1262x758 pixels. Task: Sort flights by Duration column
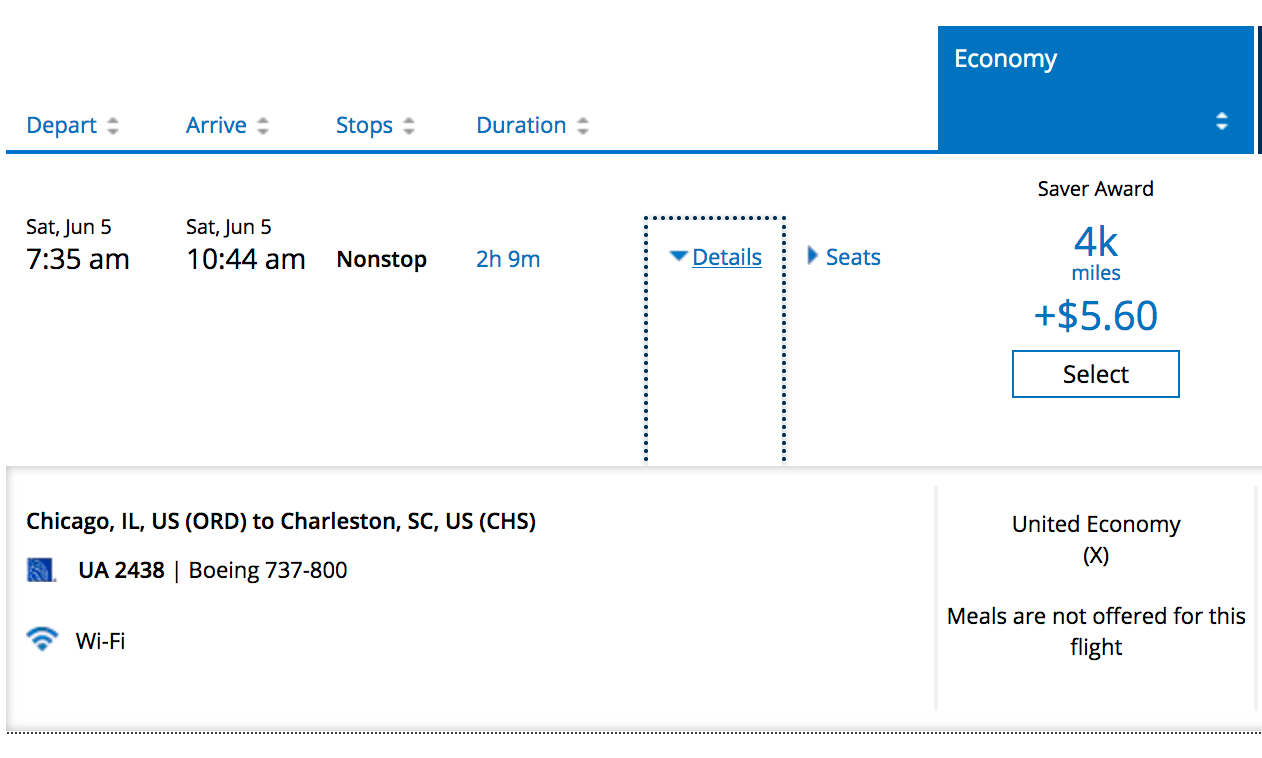click(521, 126)
